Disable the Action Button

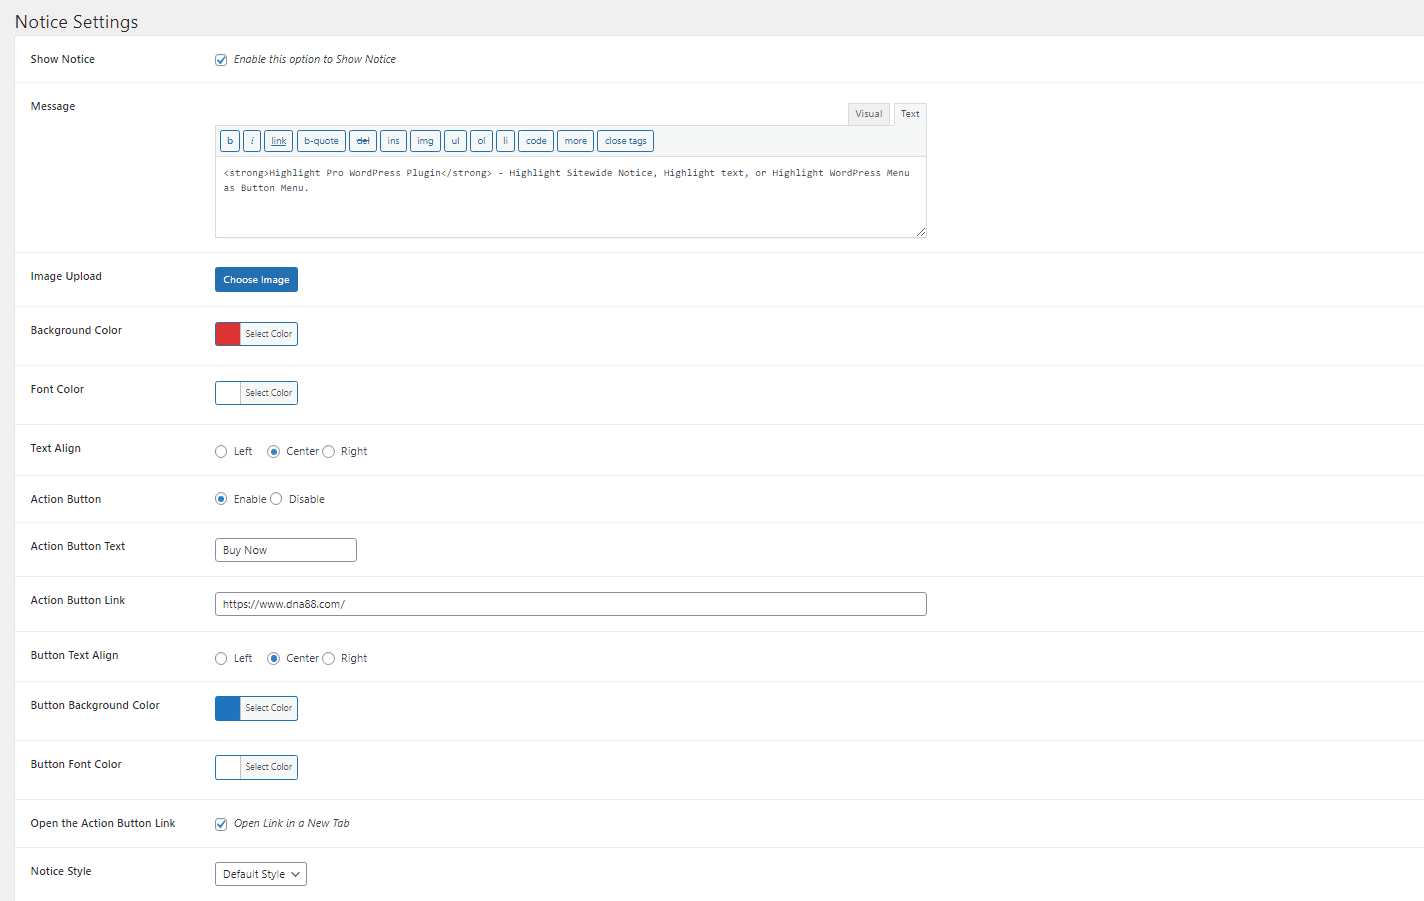276,499
